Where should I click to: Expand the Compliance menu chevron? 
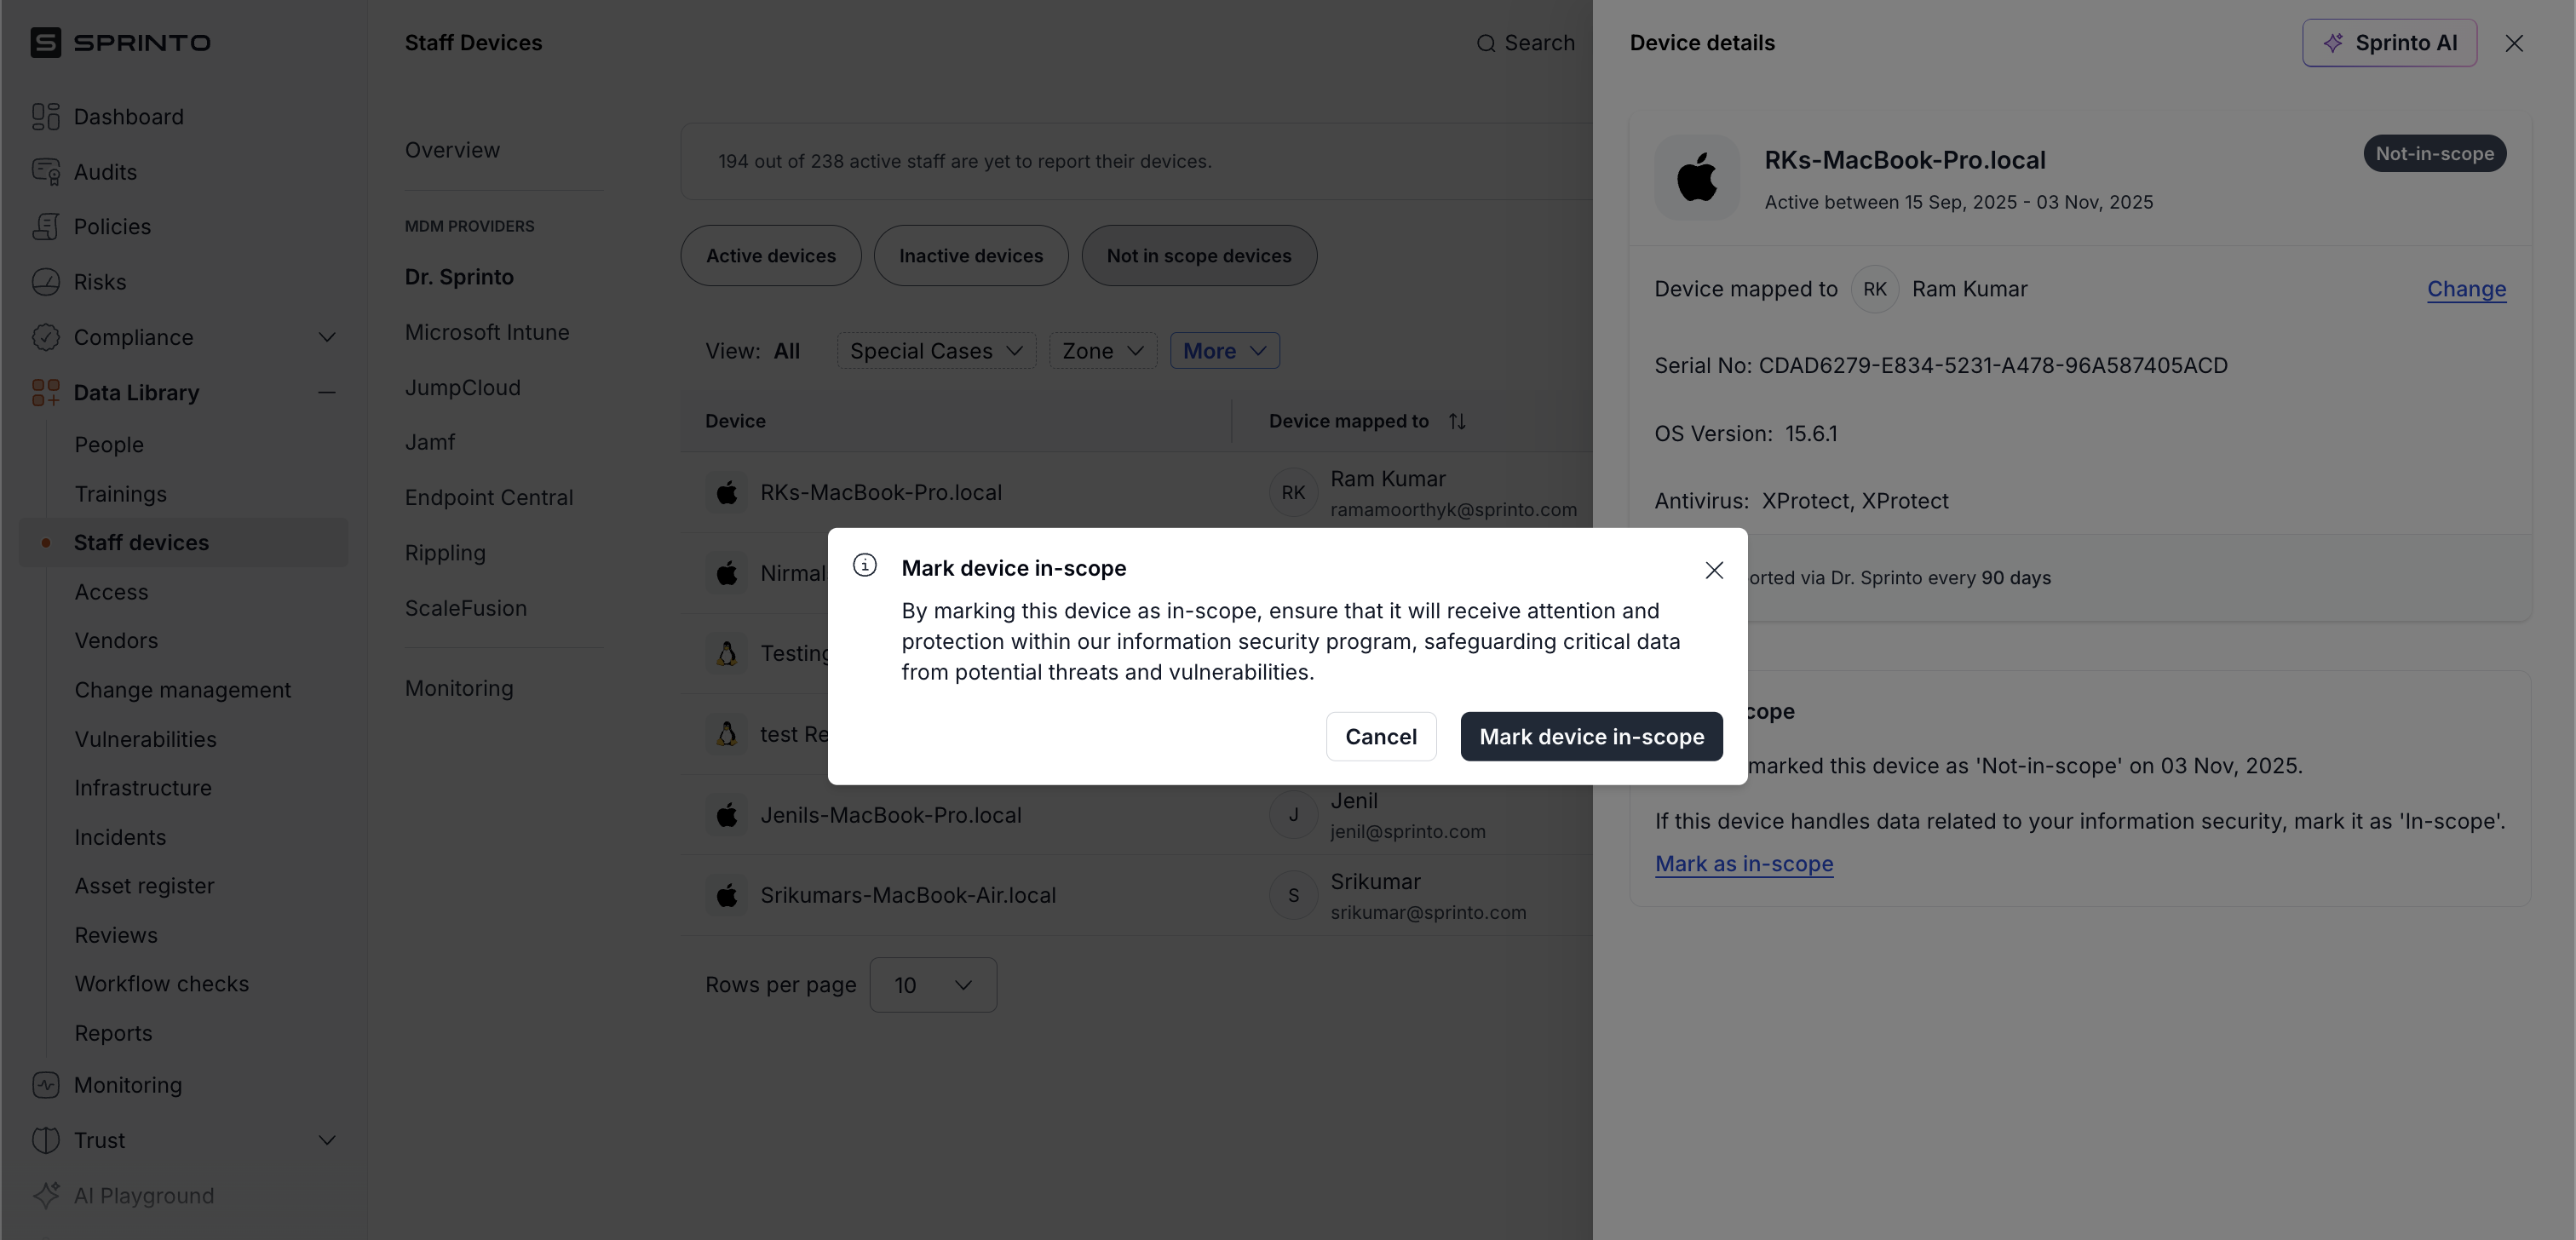[x=326, y=337]
